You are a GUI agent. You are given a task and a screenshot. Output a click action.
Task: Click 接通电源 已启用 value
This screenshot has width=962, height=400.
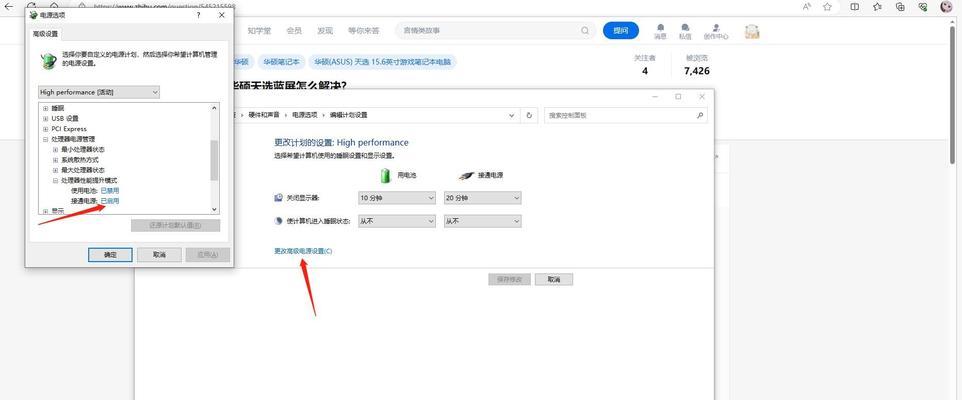(110, 201)
